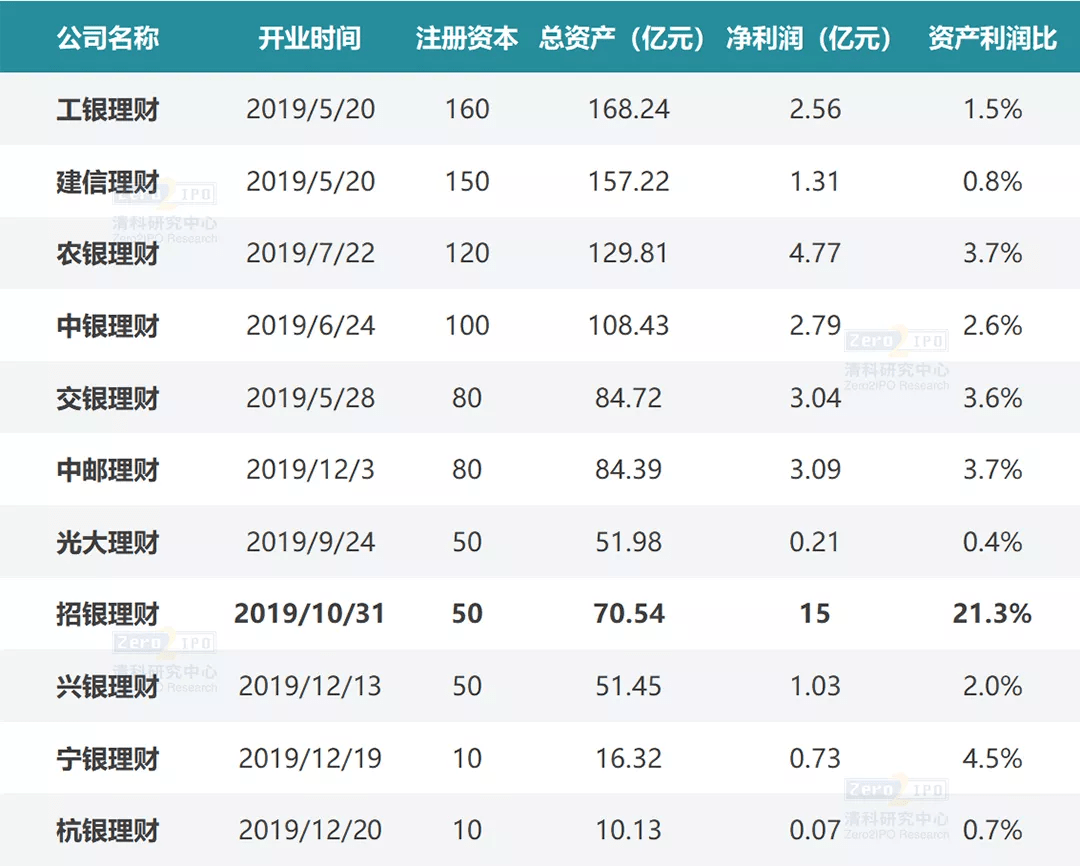Click the 工银理财 company name cell
The width and height of the screenshot is (1080, 866).
[108, 110]
